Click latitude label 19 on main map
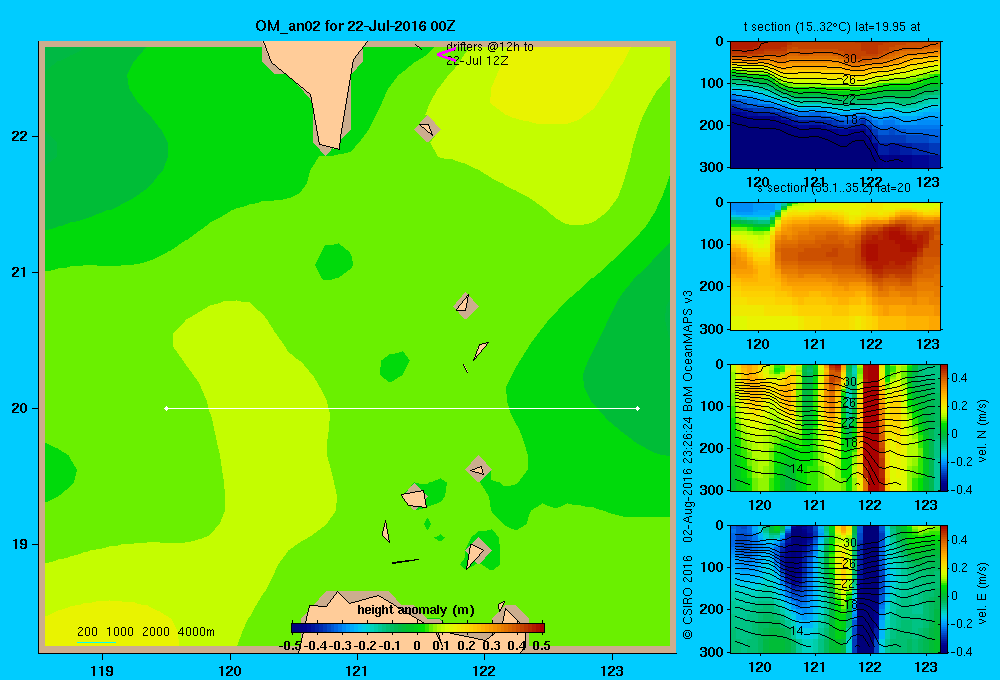The image size is (1000, 680). (20, 544)
